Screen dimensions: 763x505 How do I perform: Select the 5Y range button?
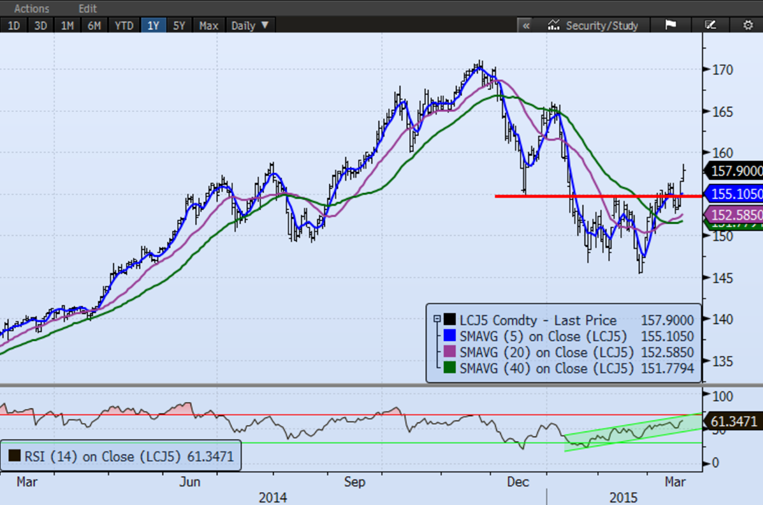[x=180, y=25]
